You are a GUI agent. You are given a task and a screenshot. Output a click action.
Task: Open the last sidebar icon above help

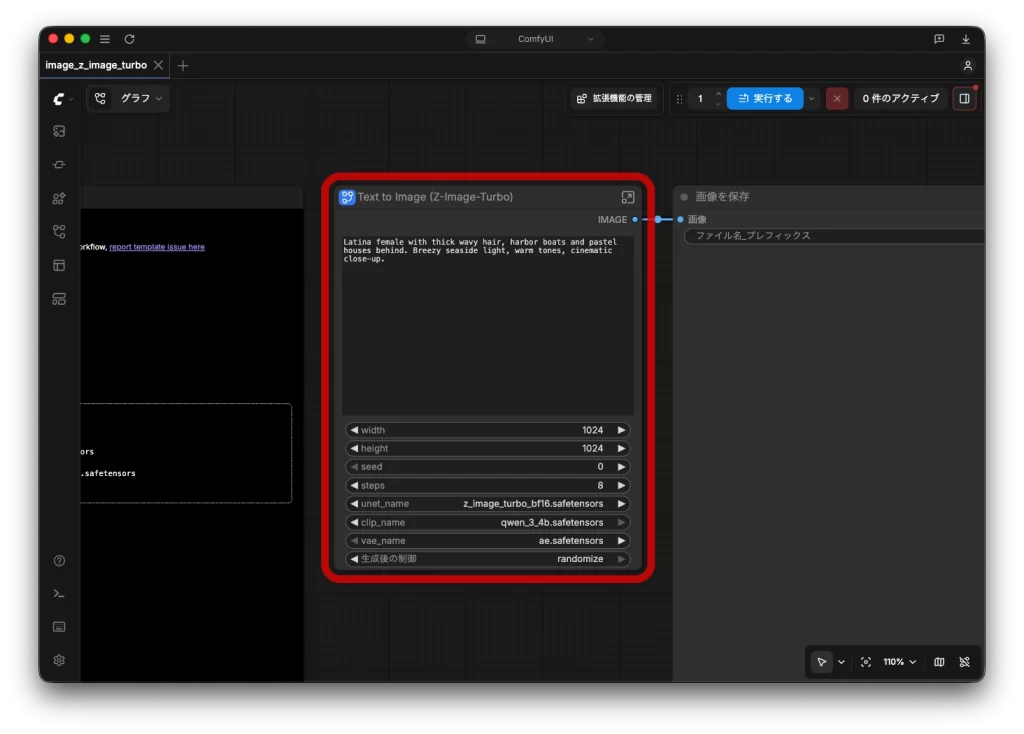[59, 299]
